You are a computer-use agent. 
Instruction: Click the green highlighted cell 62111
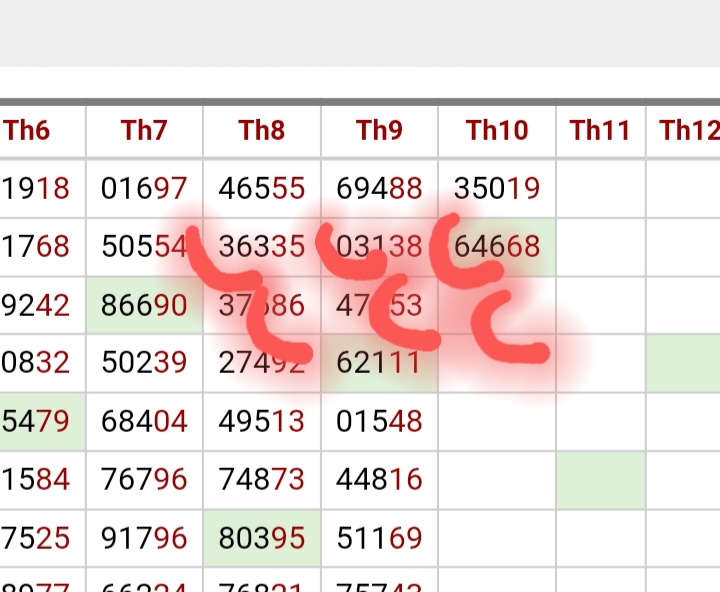pyautogui.click(x=379, y=363)
